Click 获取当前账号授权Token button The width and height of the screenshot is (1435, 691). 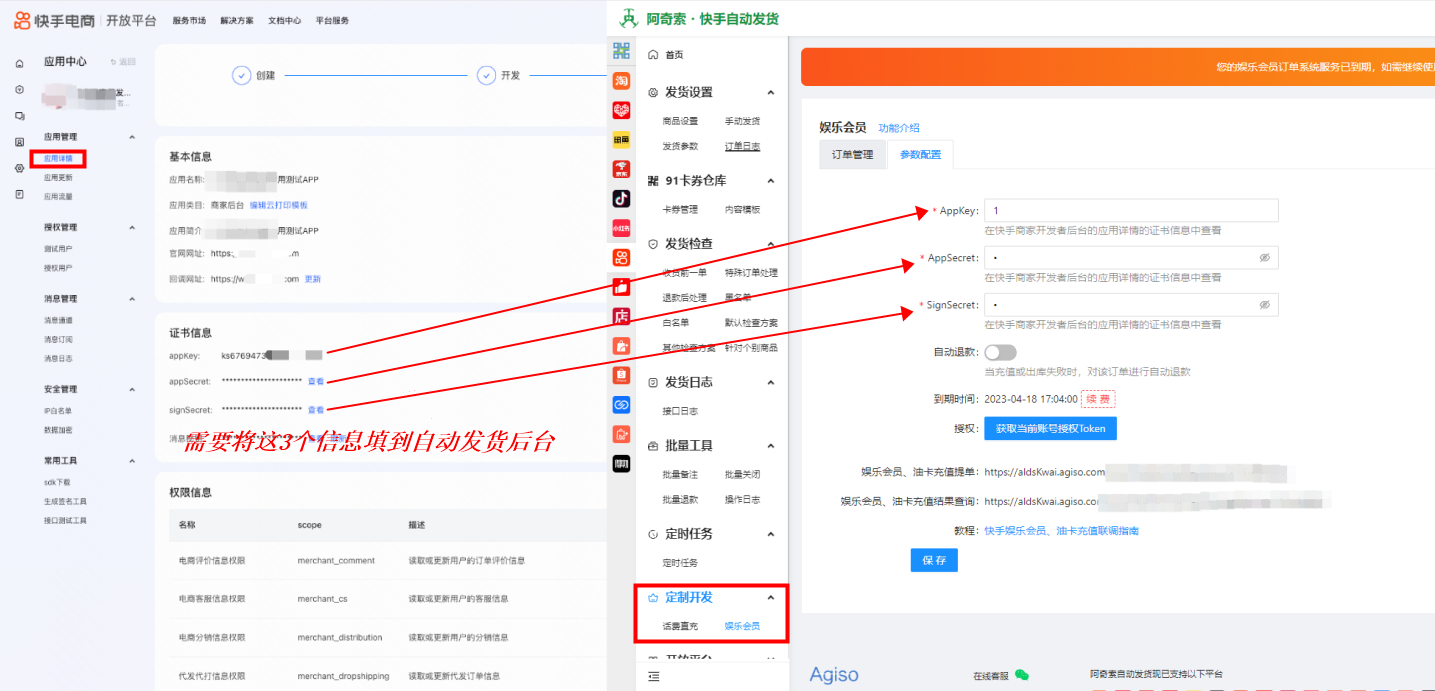click(1050, 428)
